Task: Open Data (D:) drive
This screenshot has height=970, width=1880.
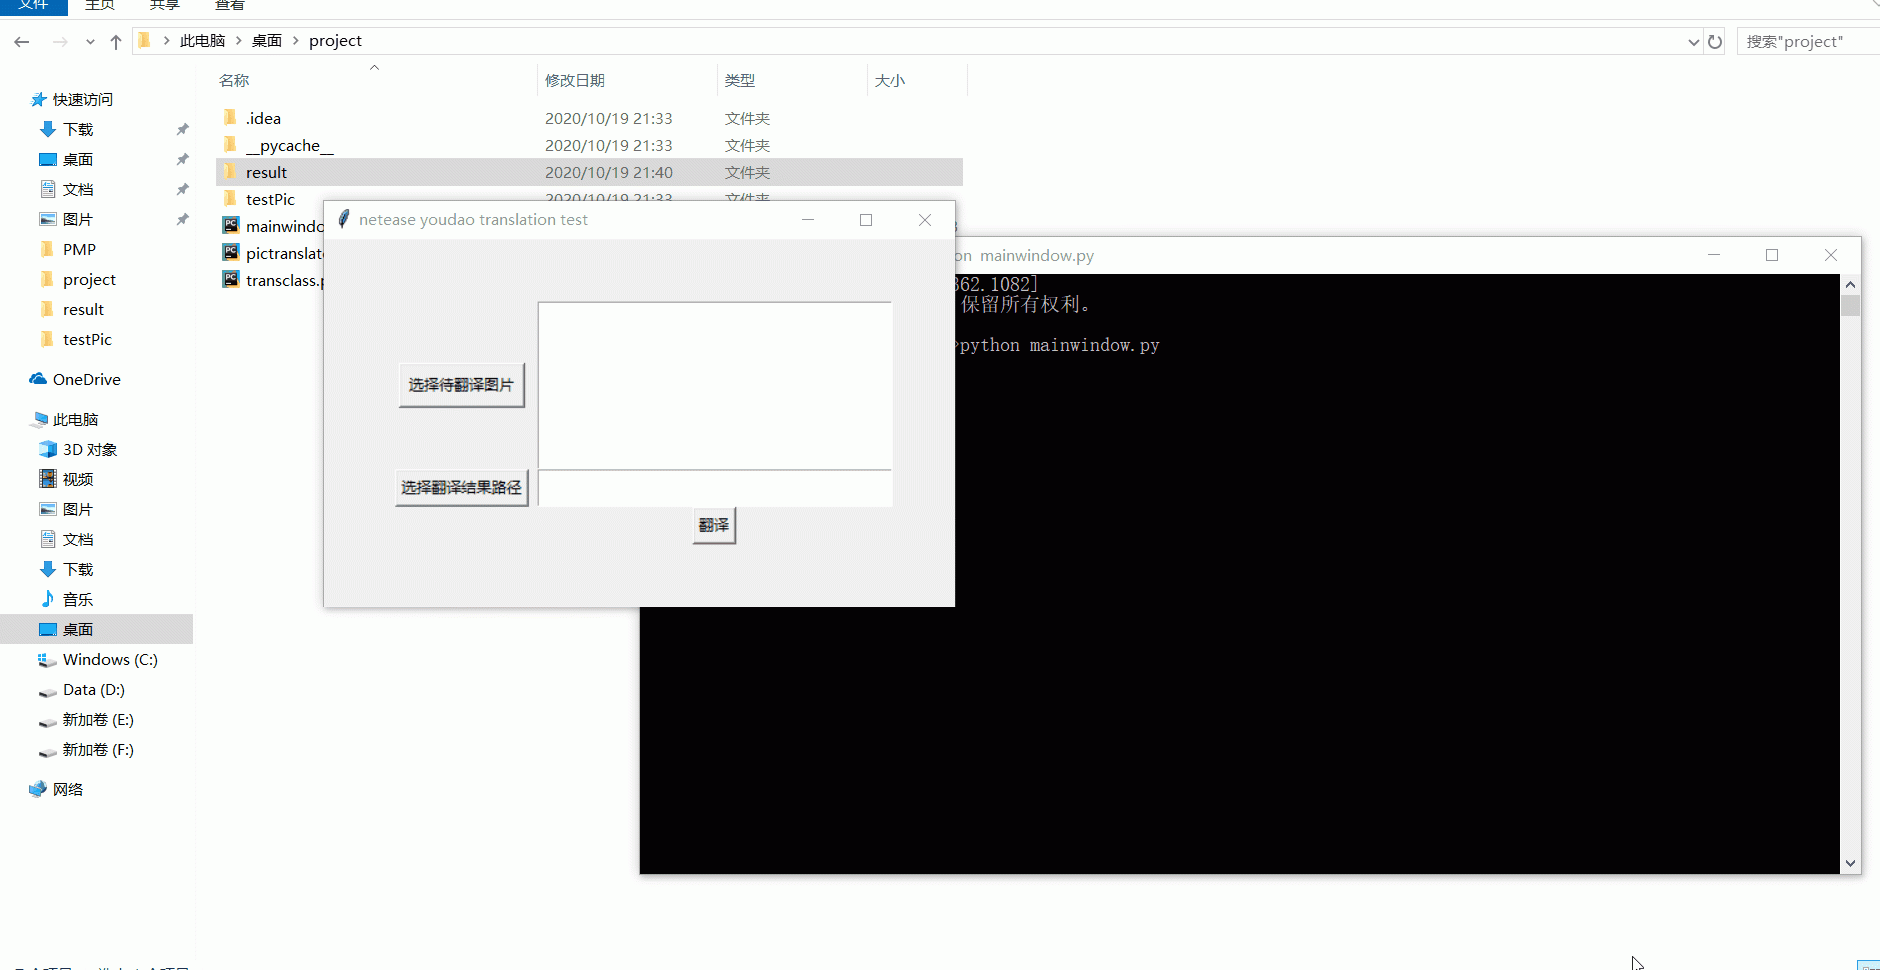Action: pyautogui.click(x=93, y=689)
